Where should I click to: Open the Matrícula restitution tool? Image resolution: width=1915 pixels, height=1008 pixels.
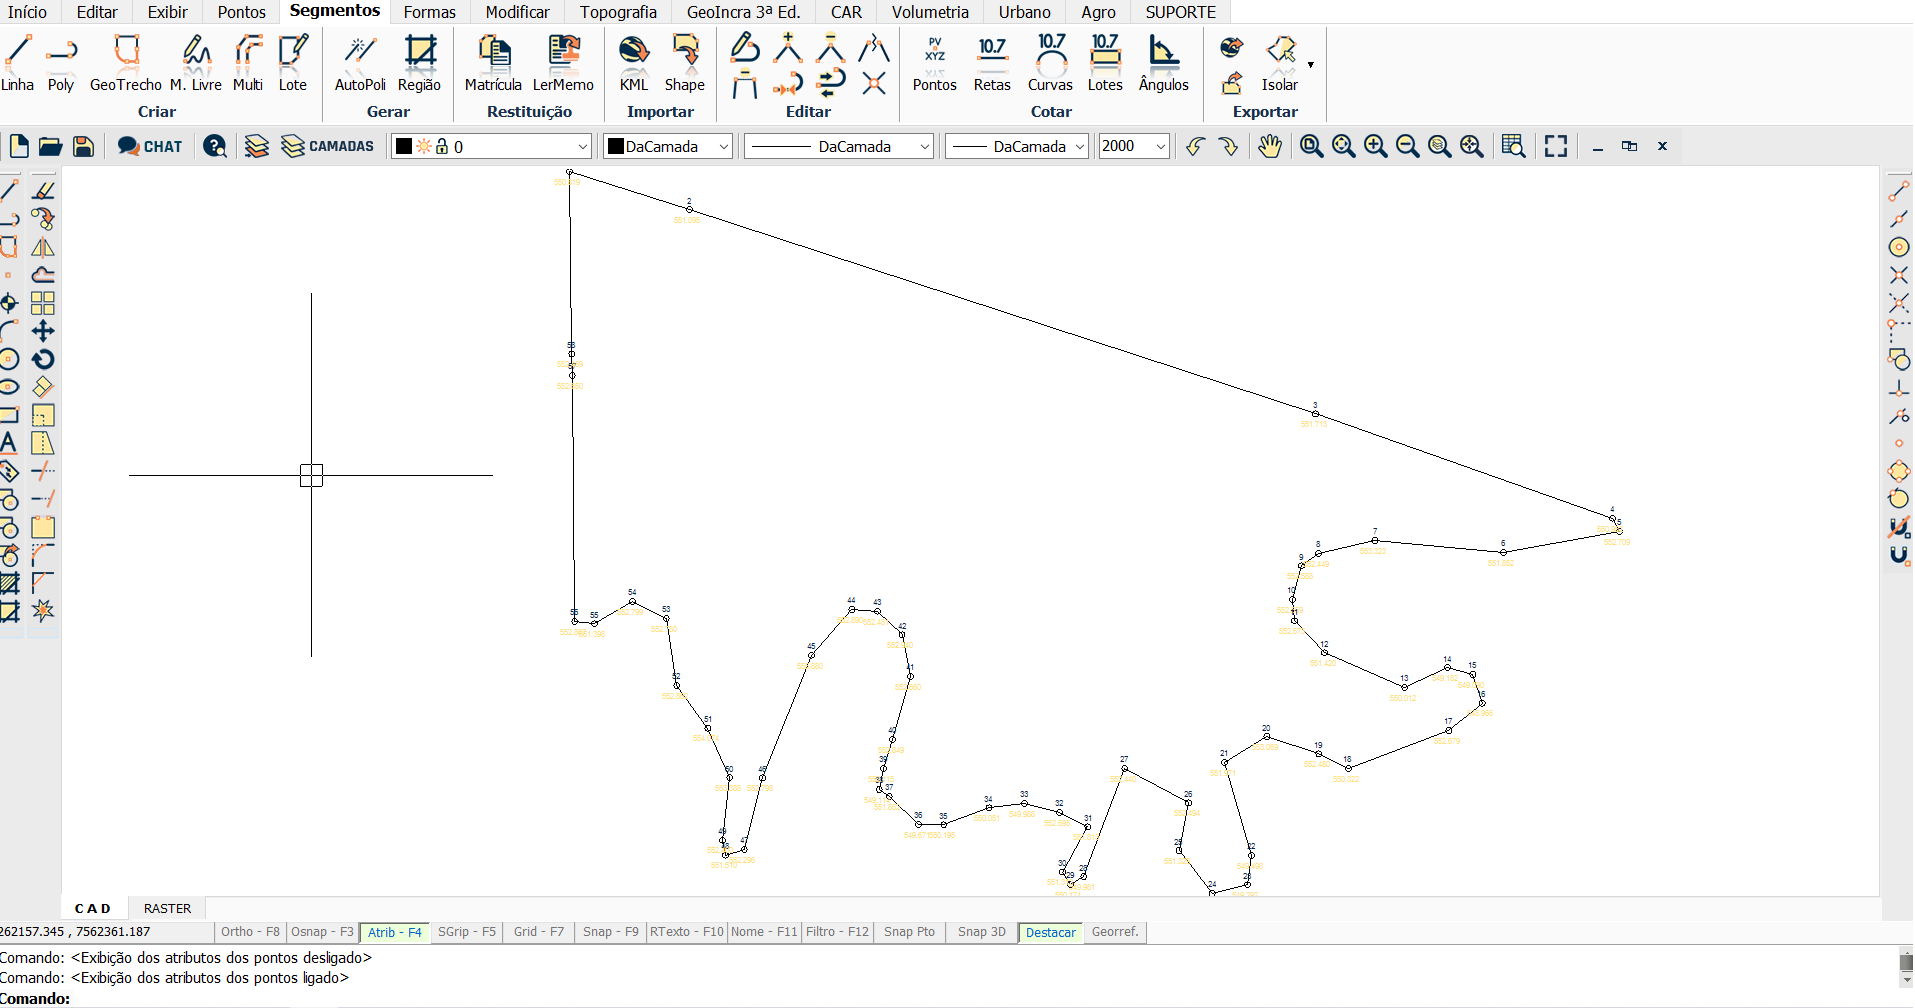point(493,63)
